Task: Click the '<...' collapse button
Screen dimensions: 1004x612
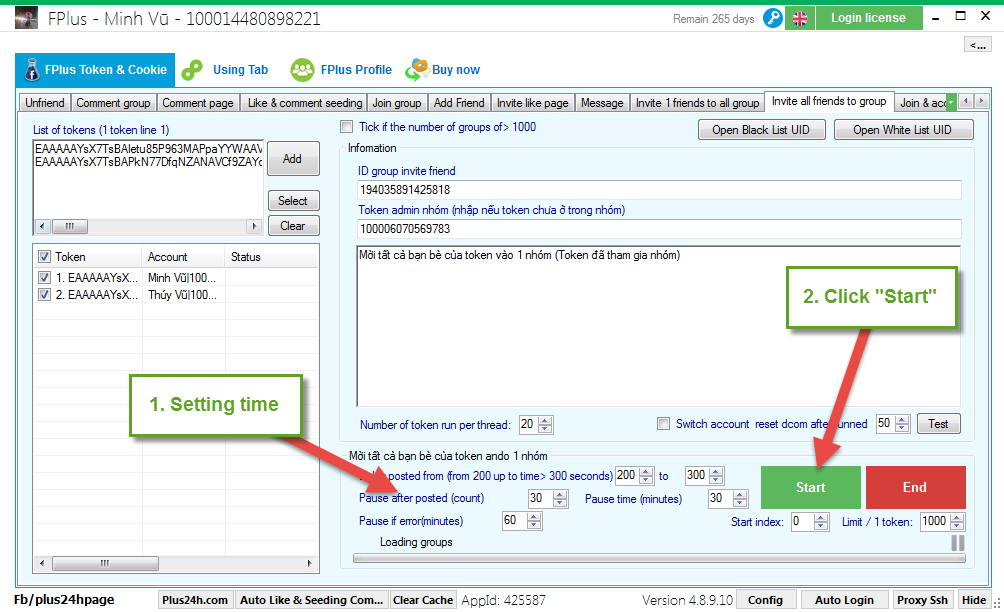Action: pyautogui.click(x=977, y=45)
